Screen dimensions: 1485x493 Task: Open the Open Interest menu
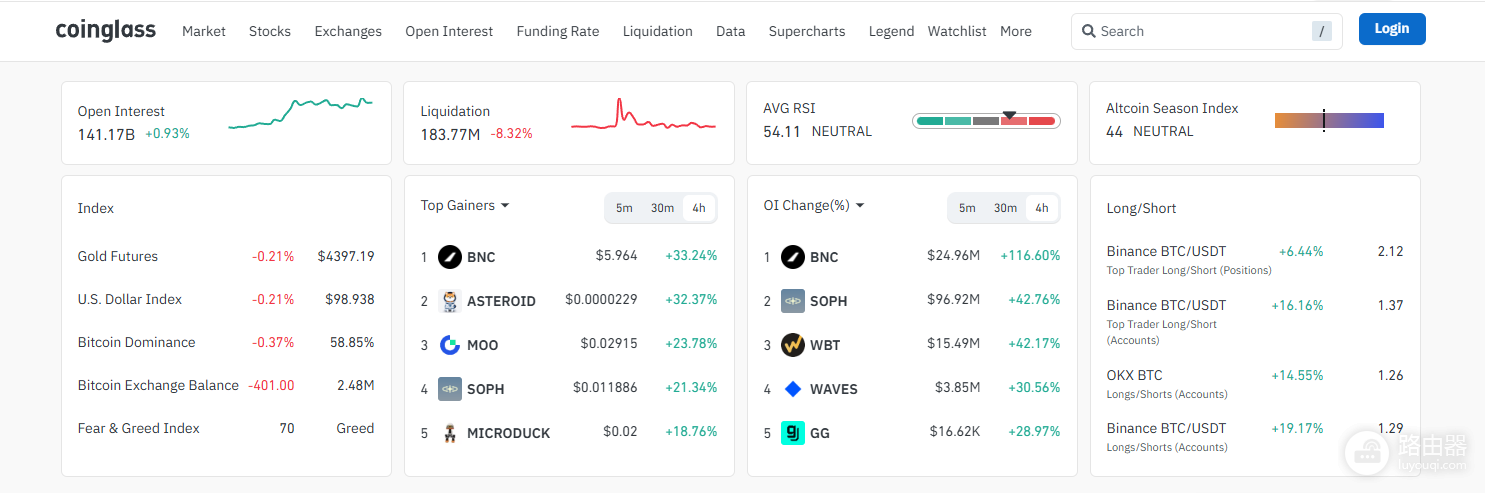pos(449,31)
